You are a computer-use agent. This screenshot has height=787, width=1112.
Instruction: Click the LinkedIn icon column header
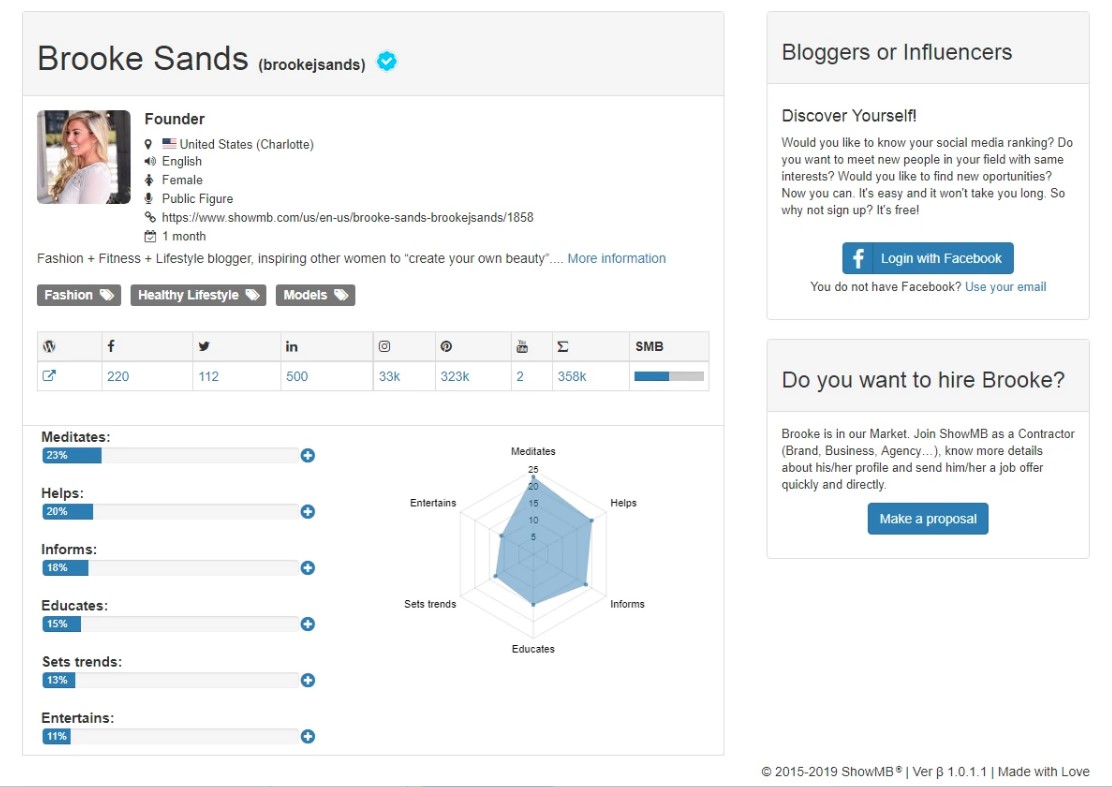(292, 346)
